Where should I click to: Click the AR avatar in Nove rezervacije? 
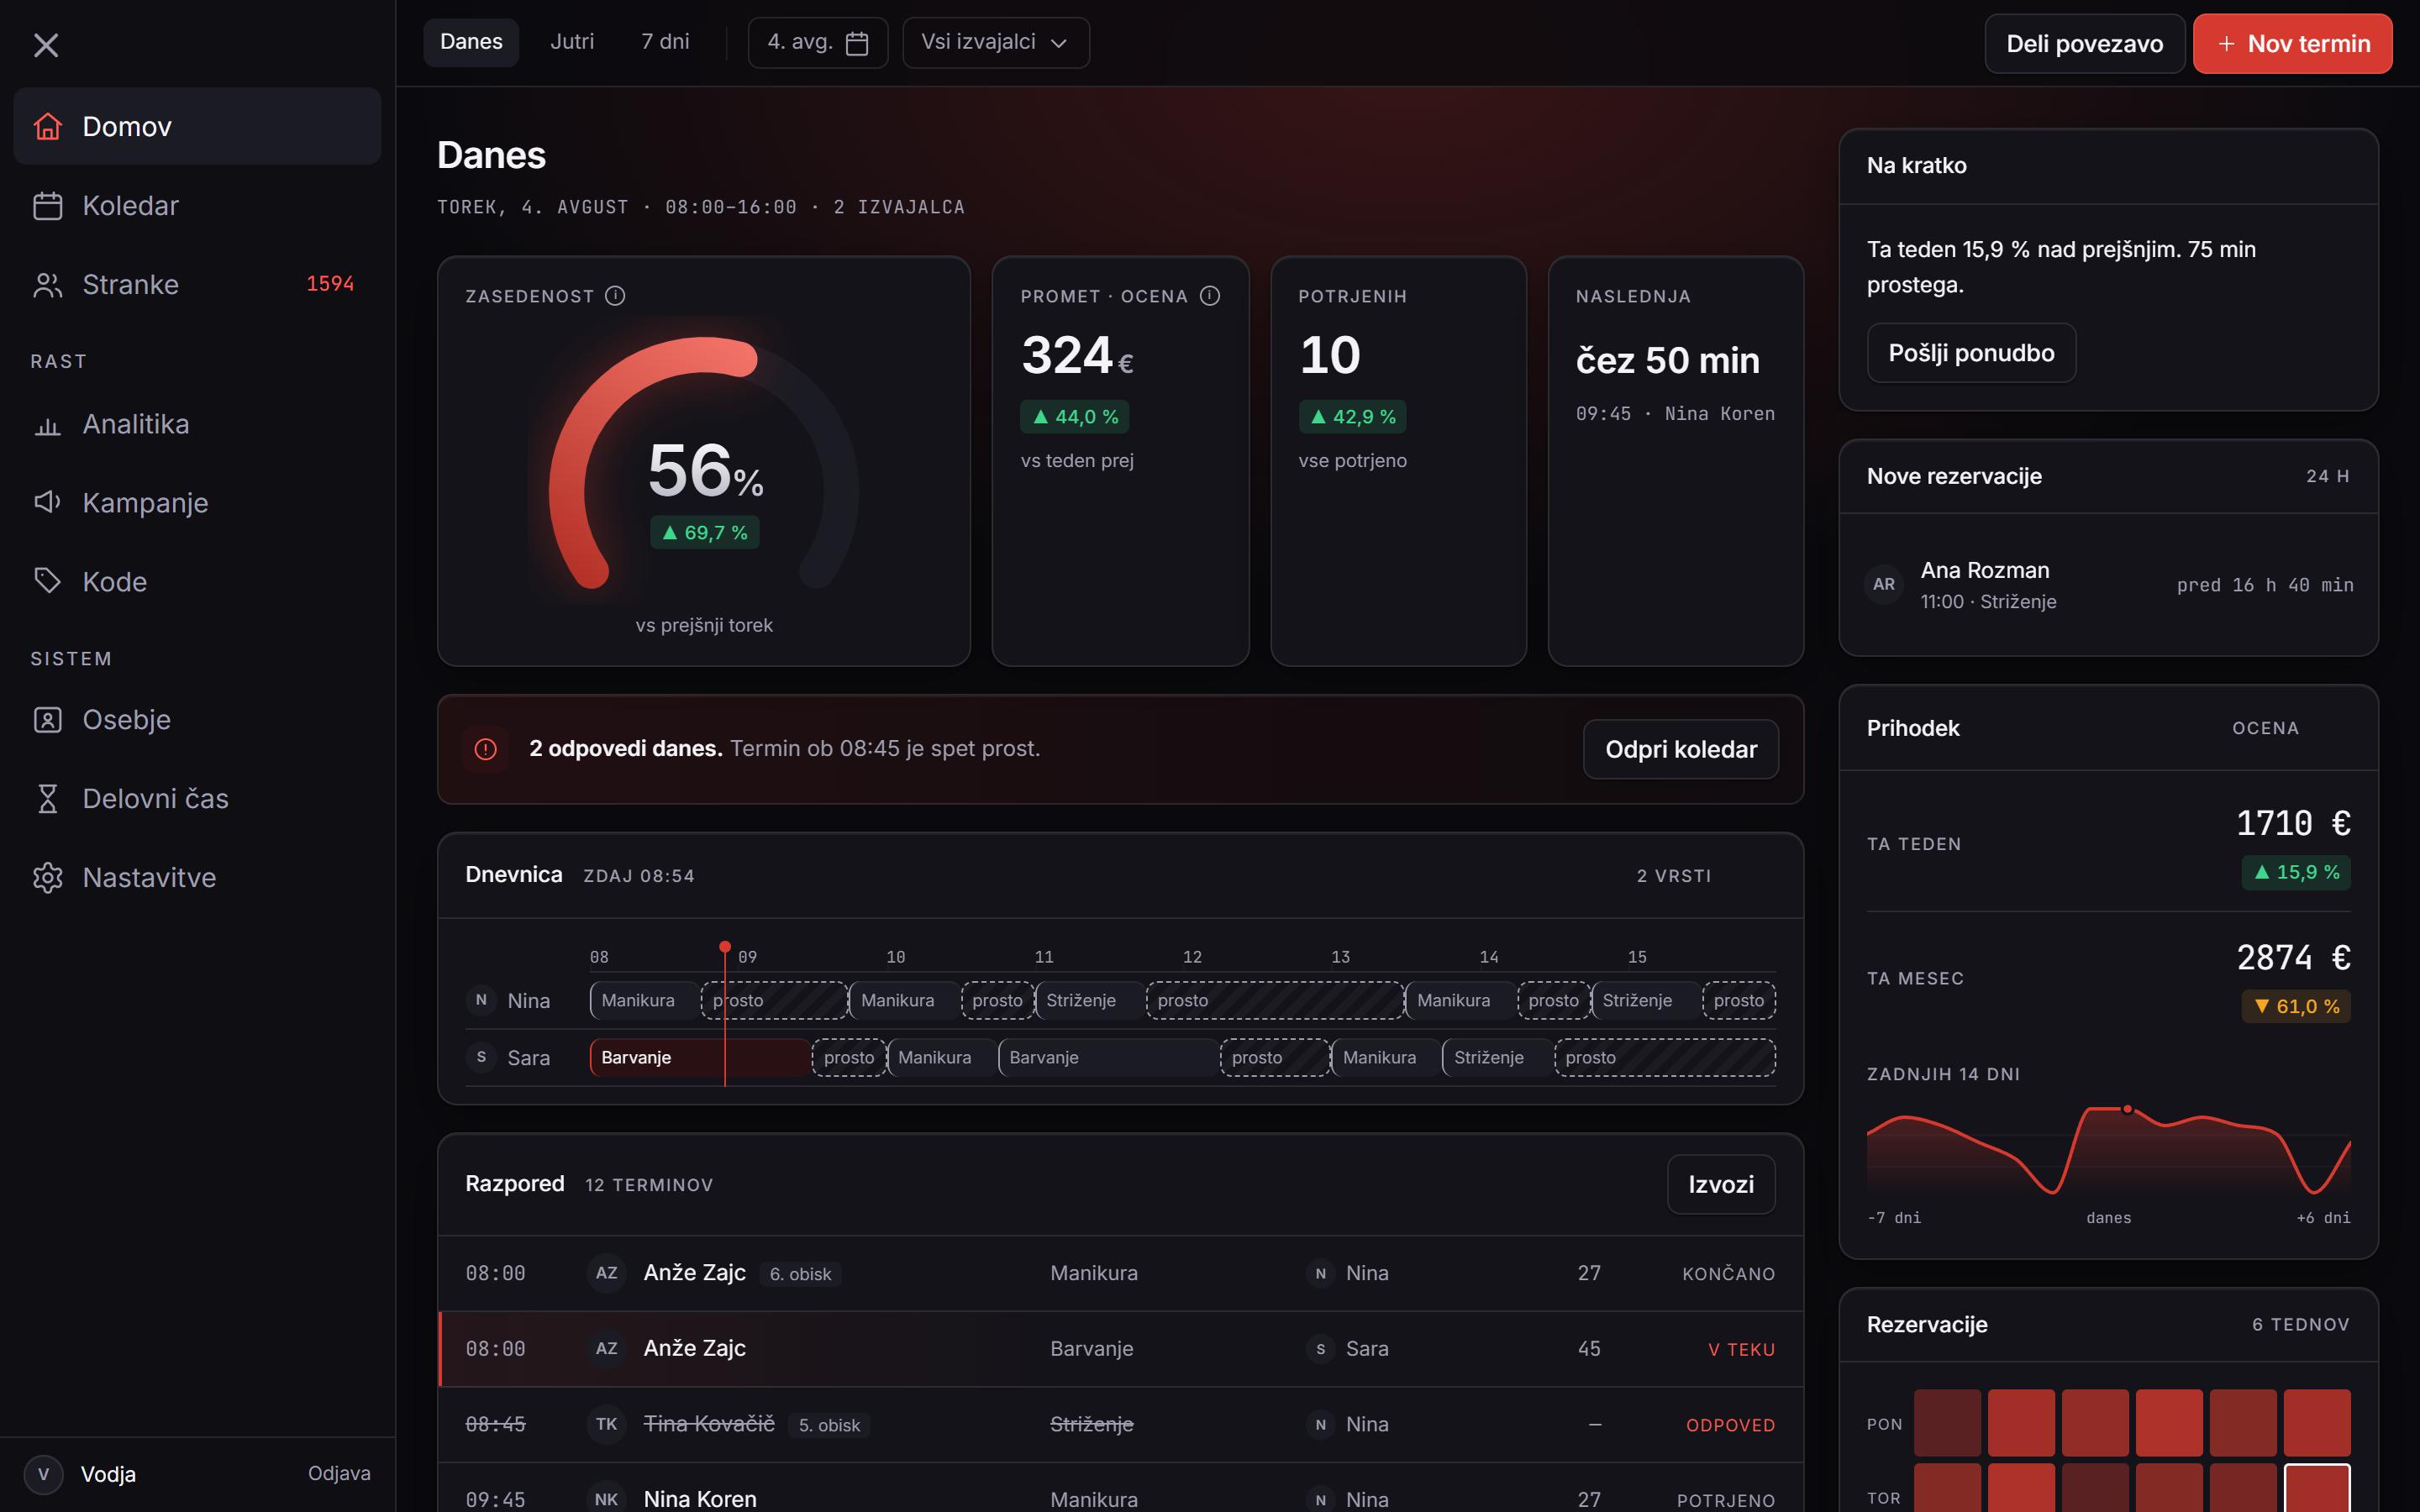click(x=1884, y=584)
